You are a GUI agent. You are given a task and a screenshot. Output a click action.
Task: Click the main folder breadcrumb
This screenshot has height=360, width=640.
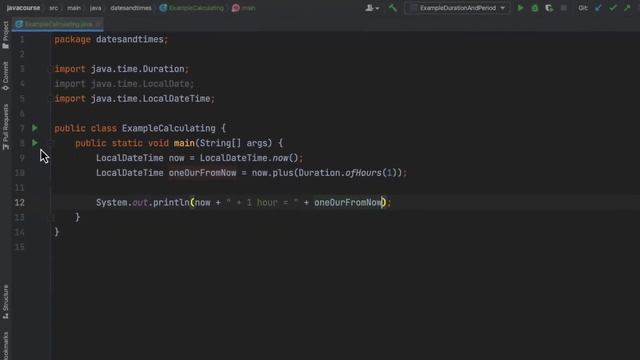[74, 8]
